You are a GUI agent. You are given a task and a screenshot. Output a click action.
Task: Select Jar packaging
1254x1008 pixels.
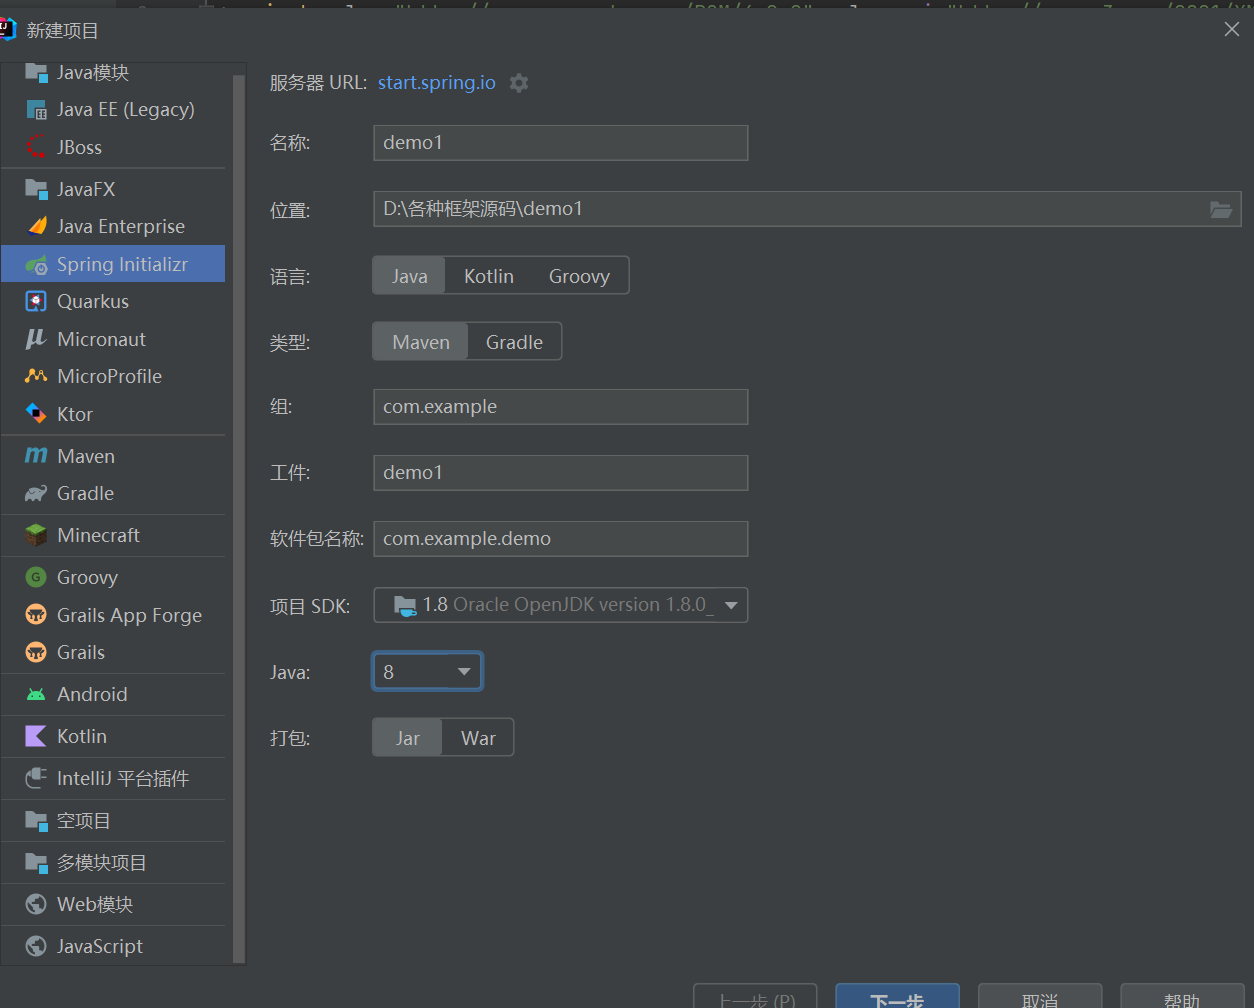407,738
